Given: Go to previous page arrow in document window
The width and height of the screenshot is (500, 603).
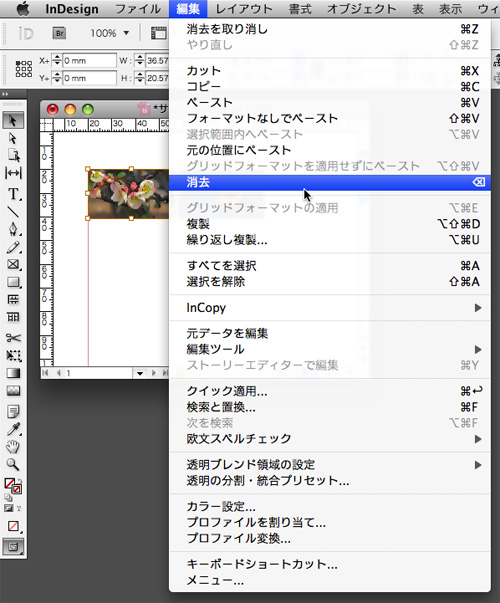Looking at the screenshot, I should [x=58, y=373].
